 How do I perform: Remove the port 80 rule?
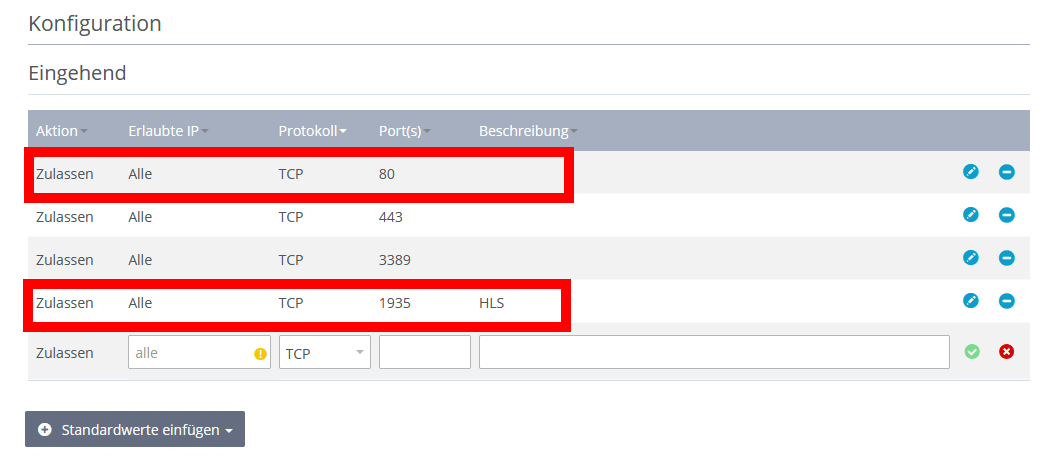click(1006, 172)
